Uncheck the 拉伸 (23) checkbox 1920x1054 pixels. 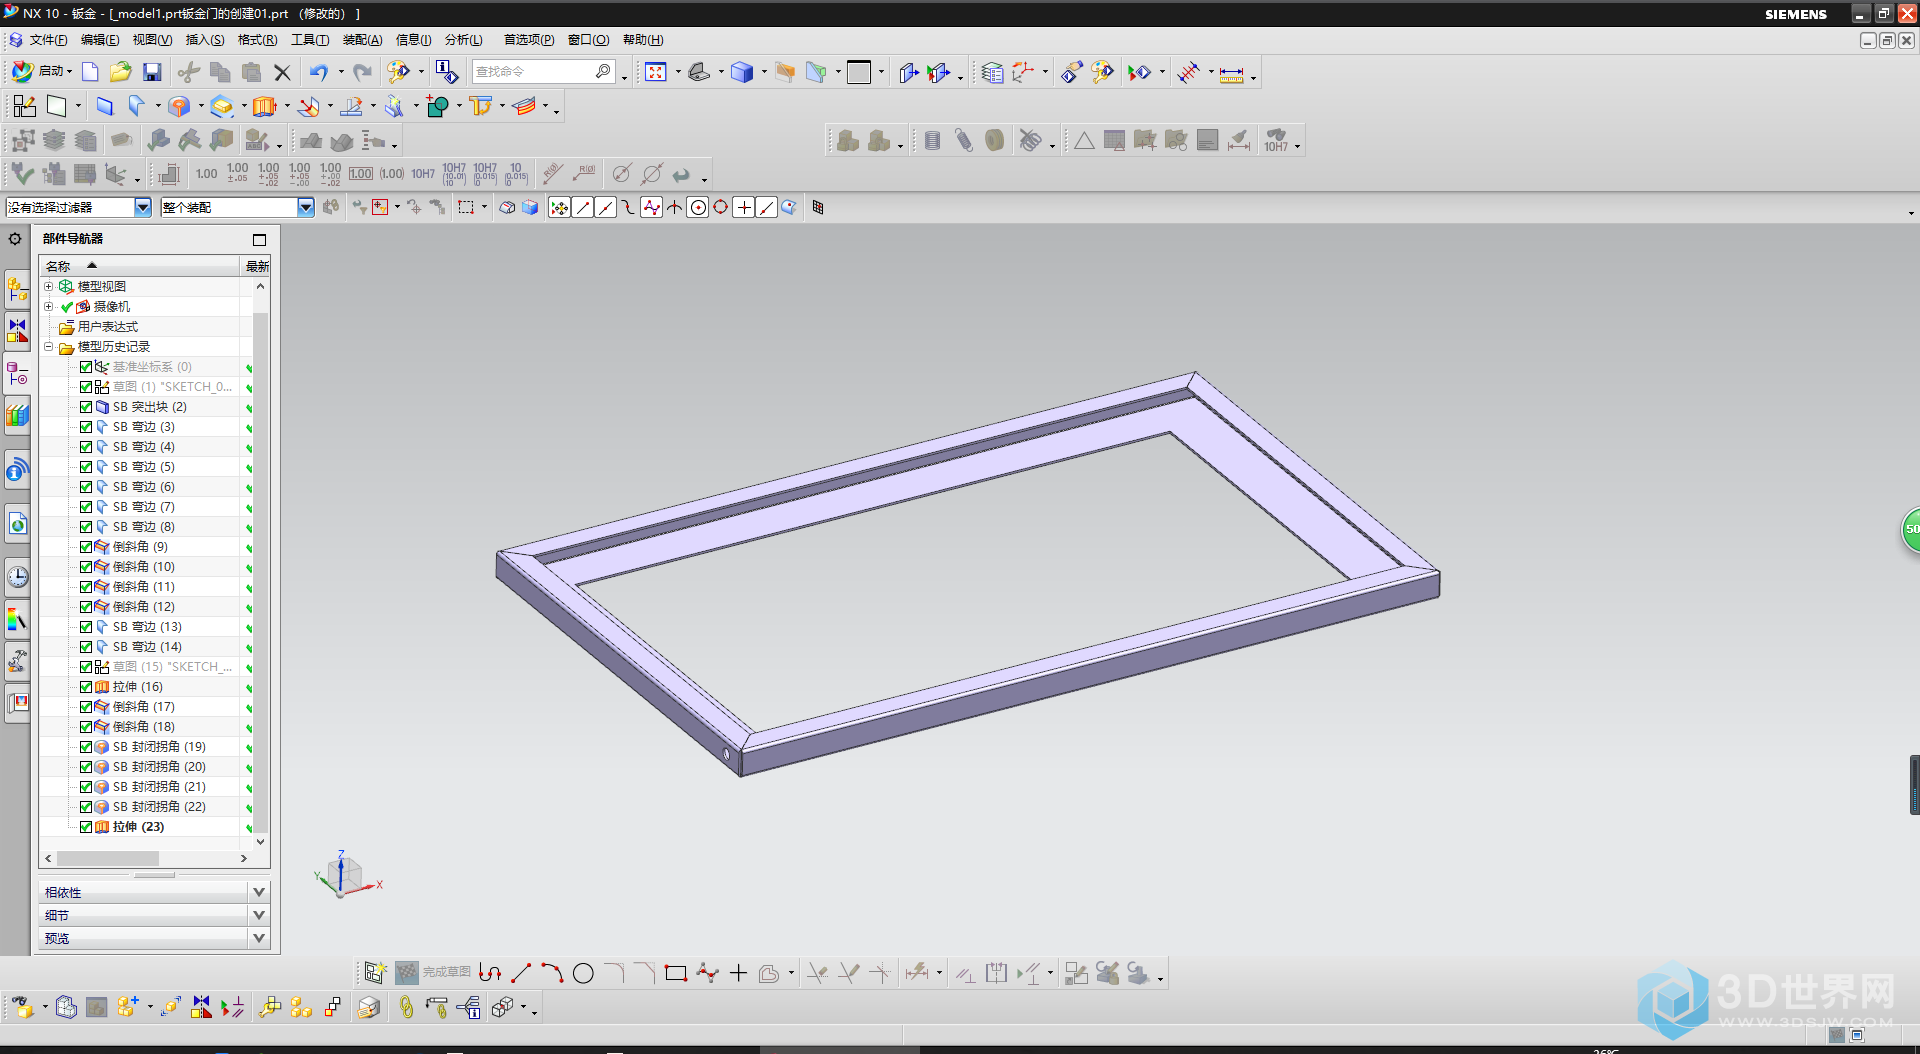pos(86,827)
